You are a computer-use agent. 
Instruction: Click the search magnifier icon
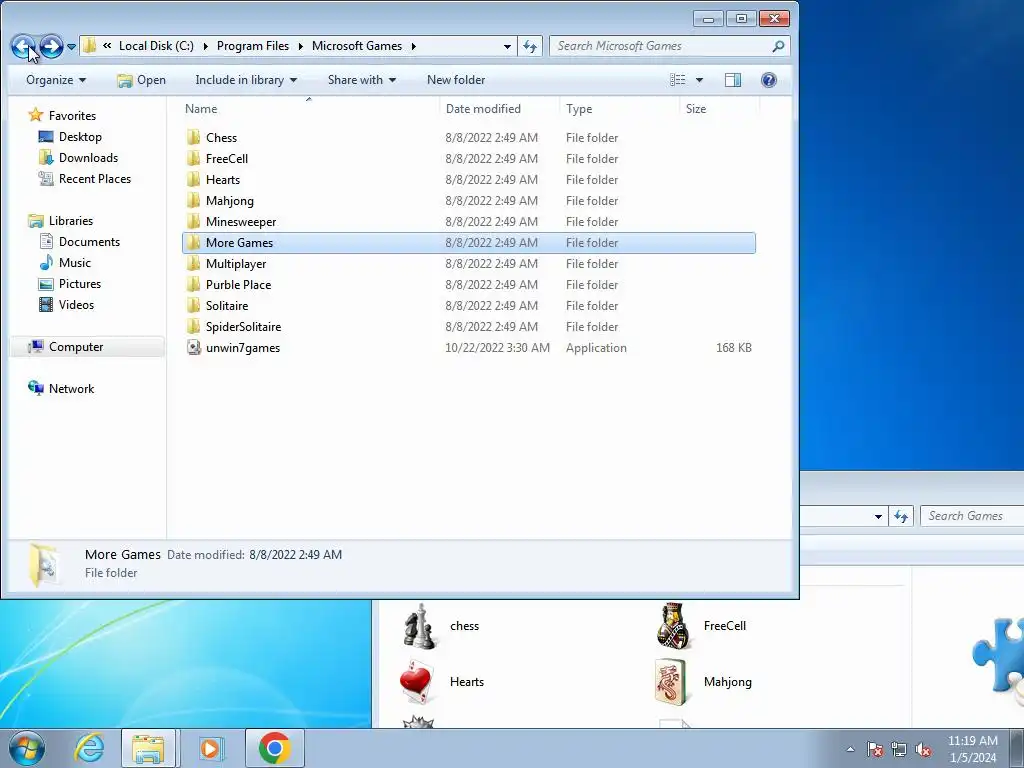(x=778, y=46)
